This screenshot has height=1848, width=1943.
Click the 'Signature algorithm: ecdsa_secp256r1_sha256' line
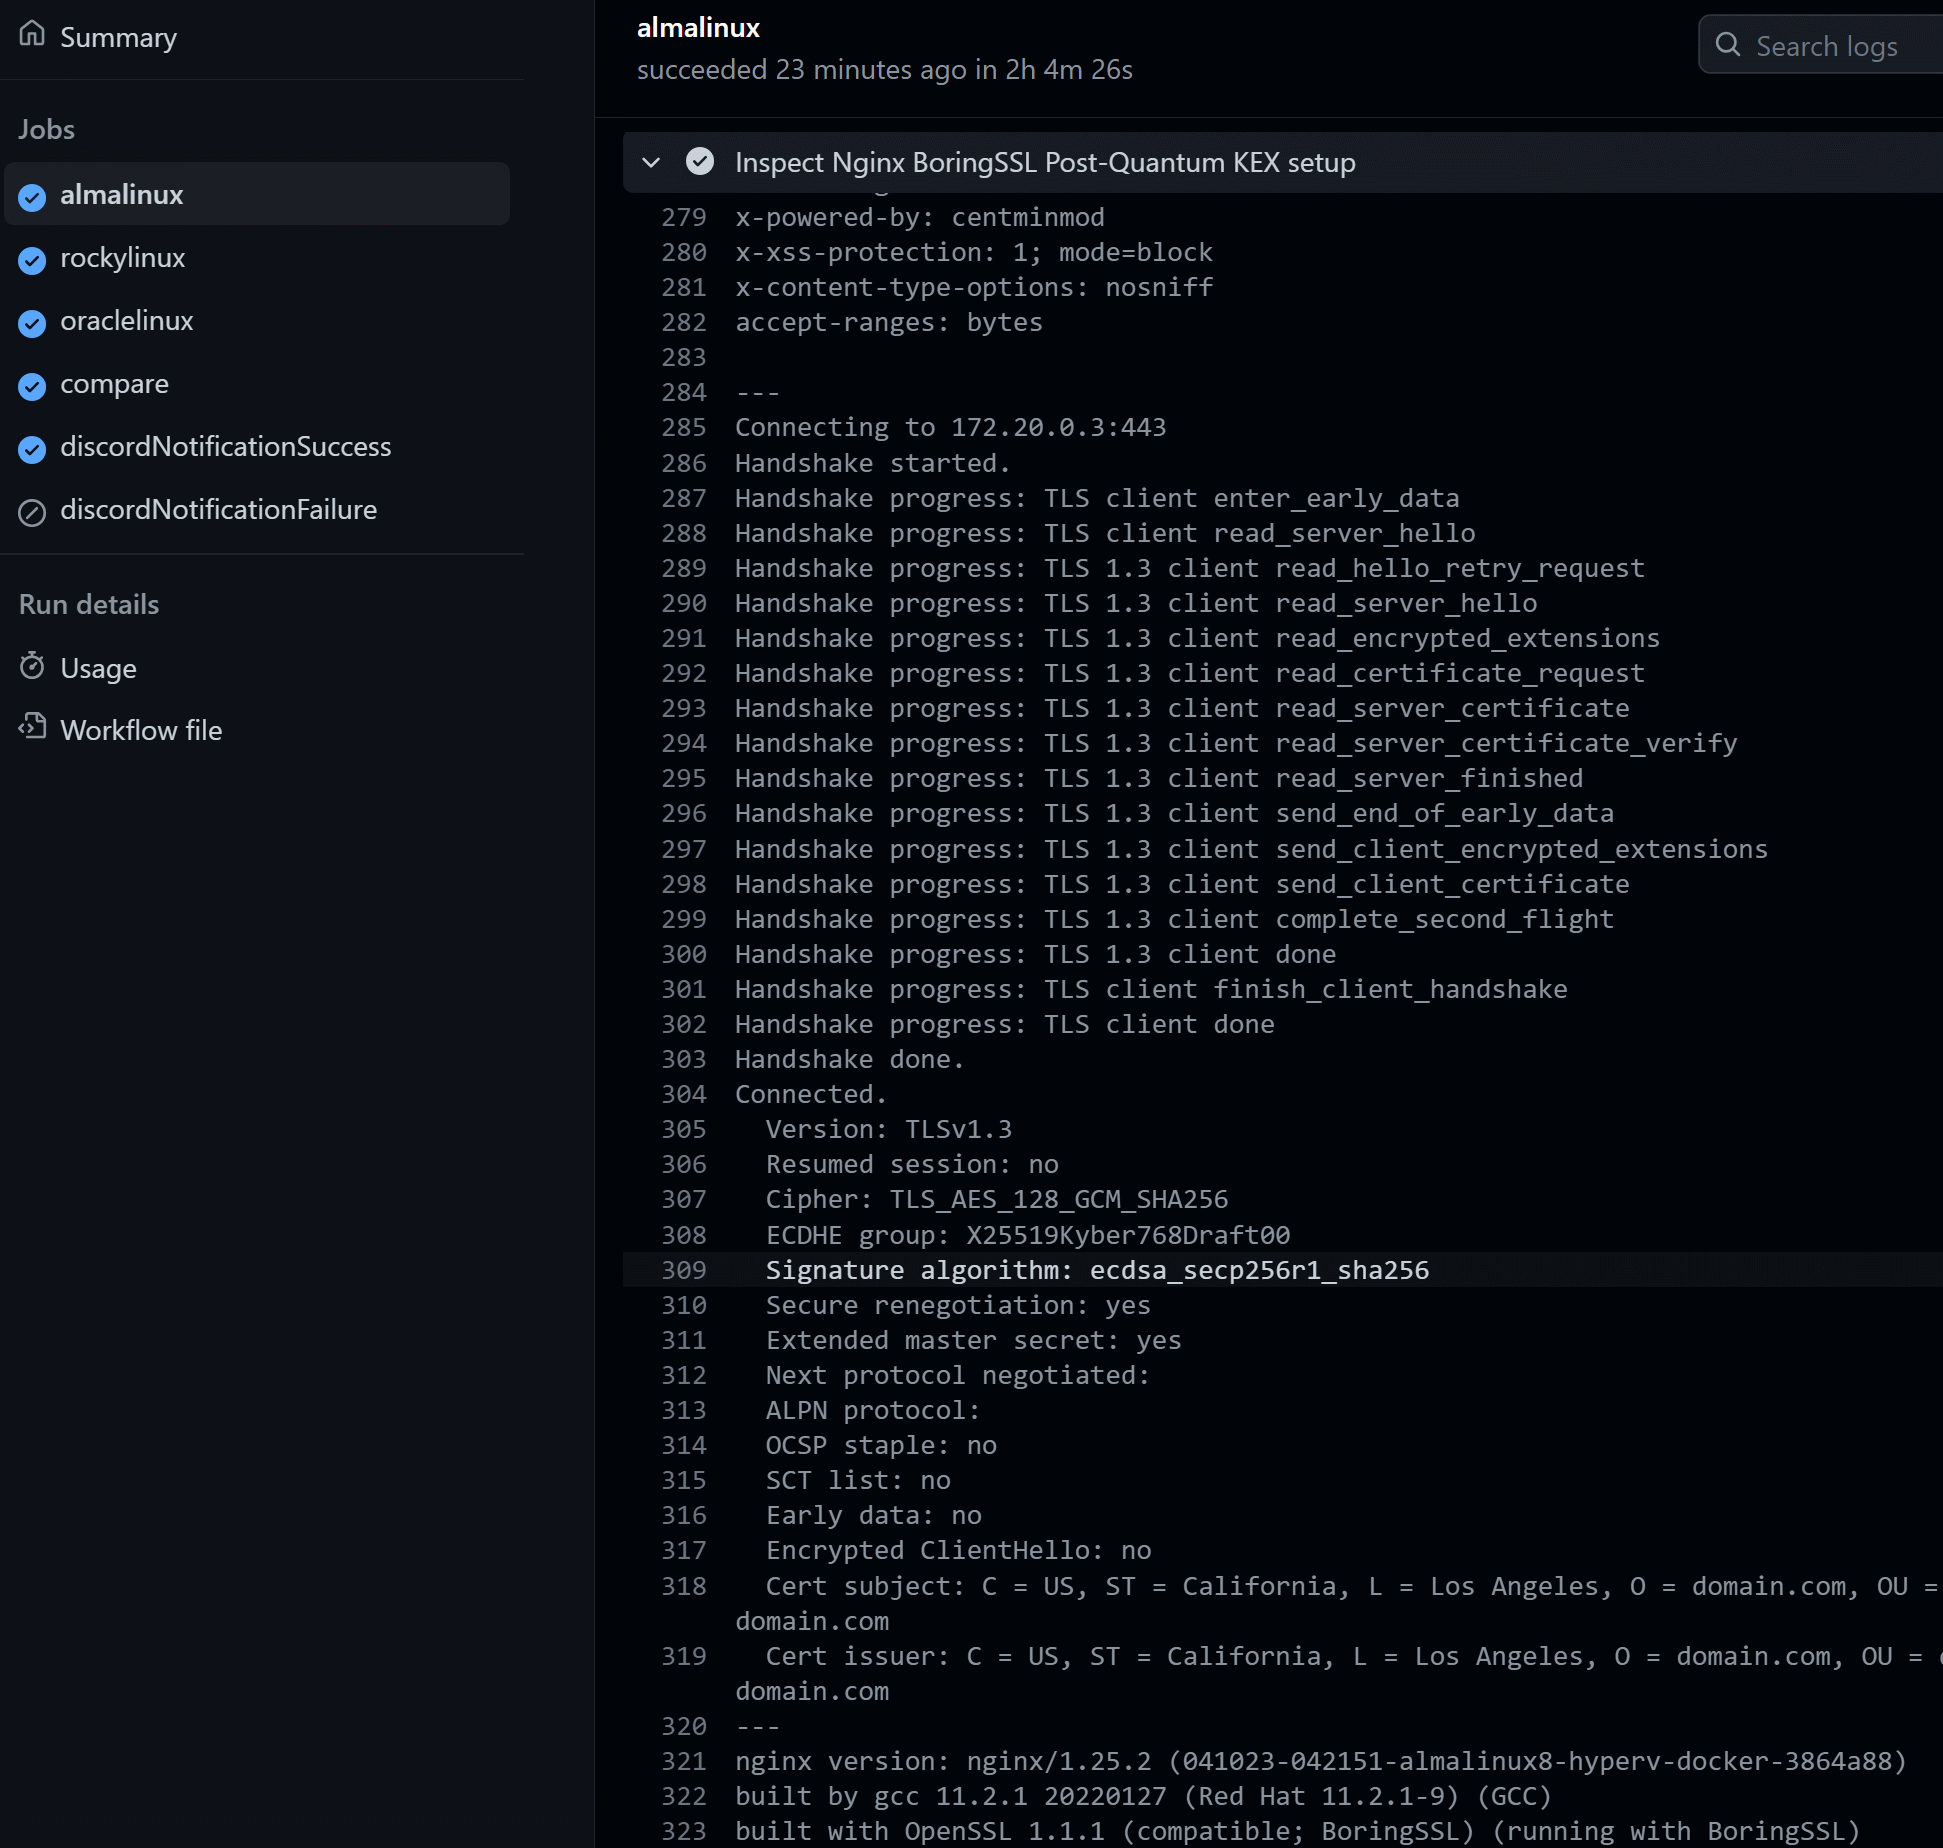pos(1097,1270)
